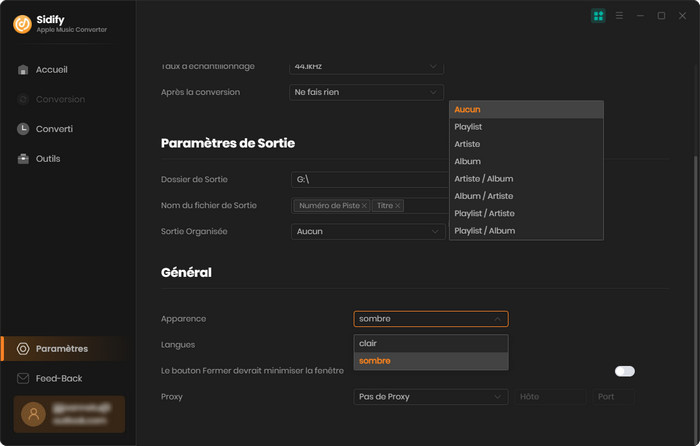The height and width of the screenshot is (446, 700).
Task: Collapse the Apparence dropdown
Action: pyautogui.click(x=497, y=319)
